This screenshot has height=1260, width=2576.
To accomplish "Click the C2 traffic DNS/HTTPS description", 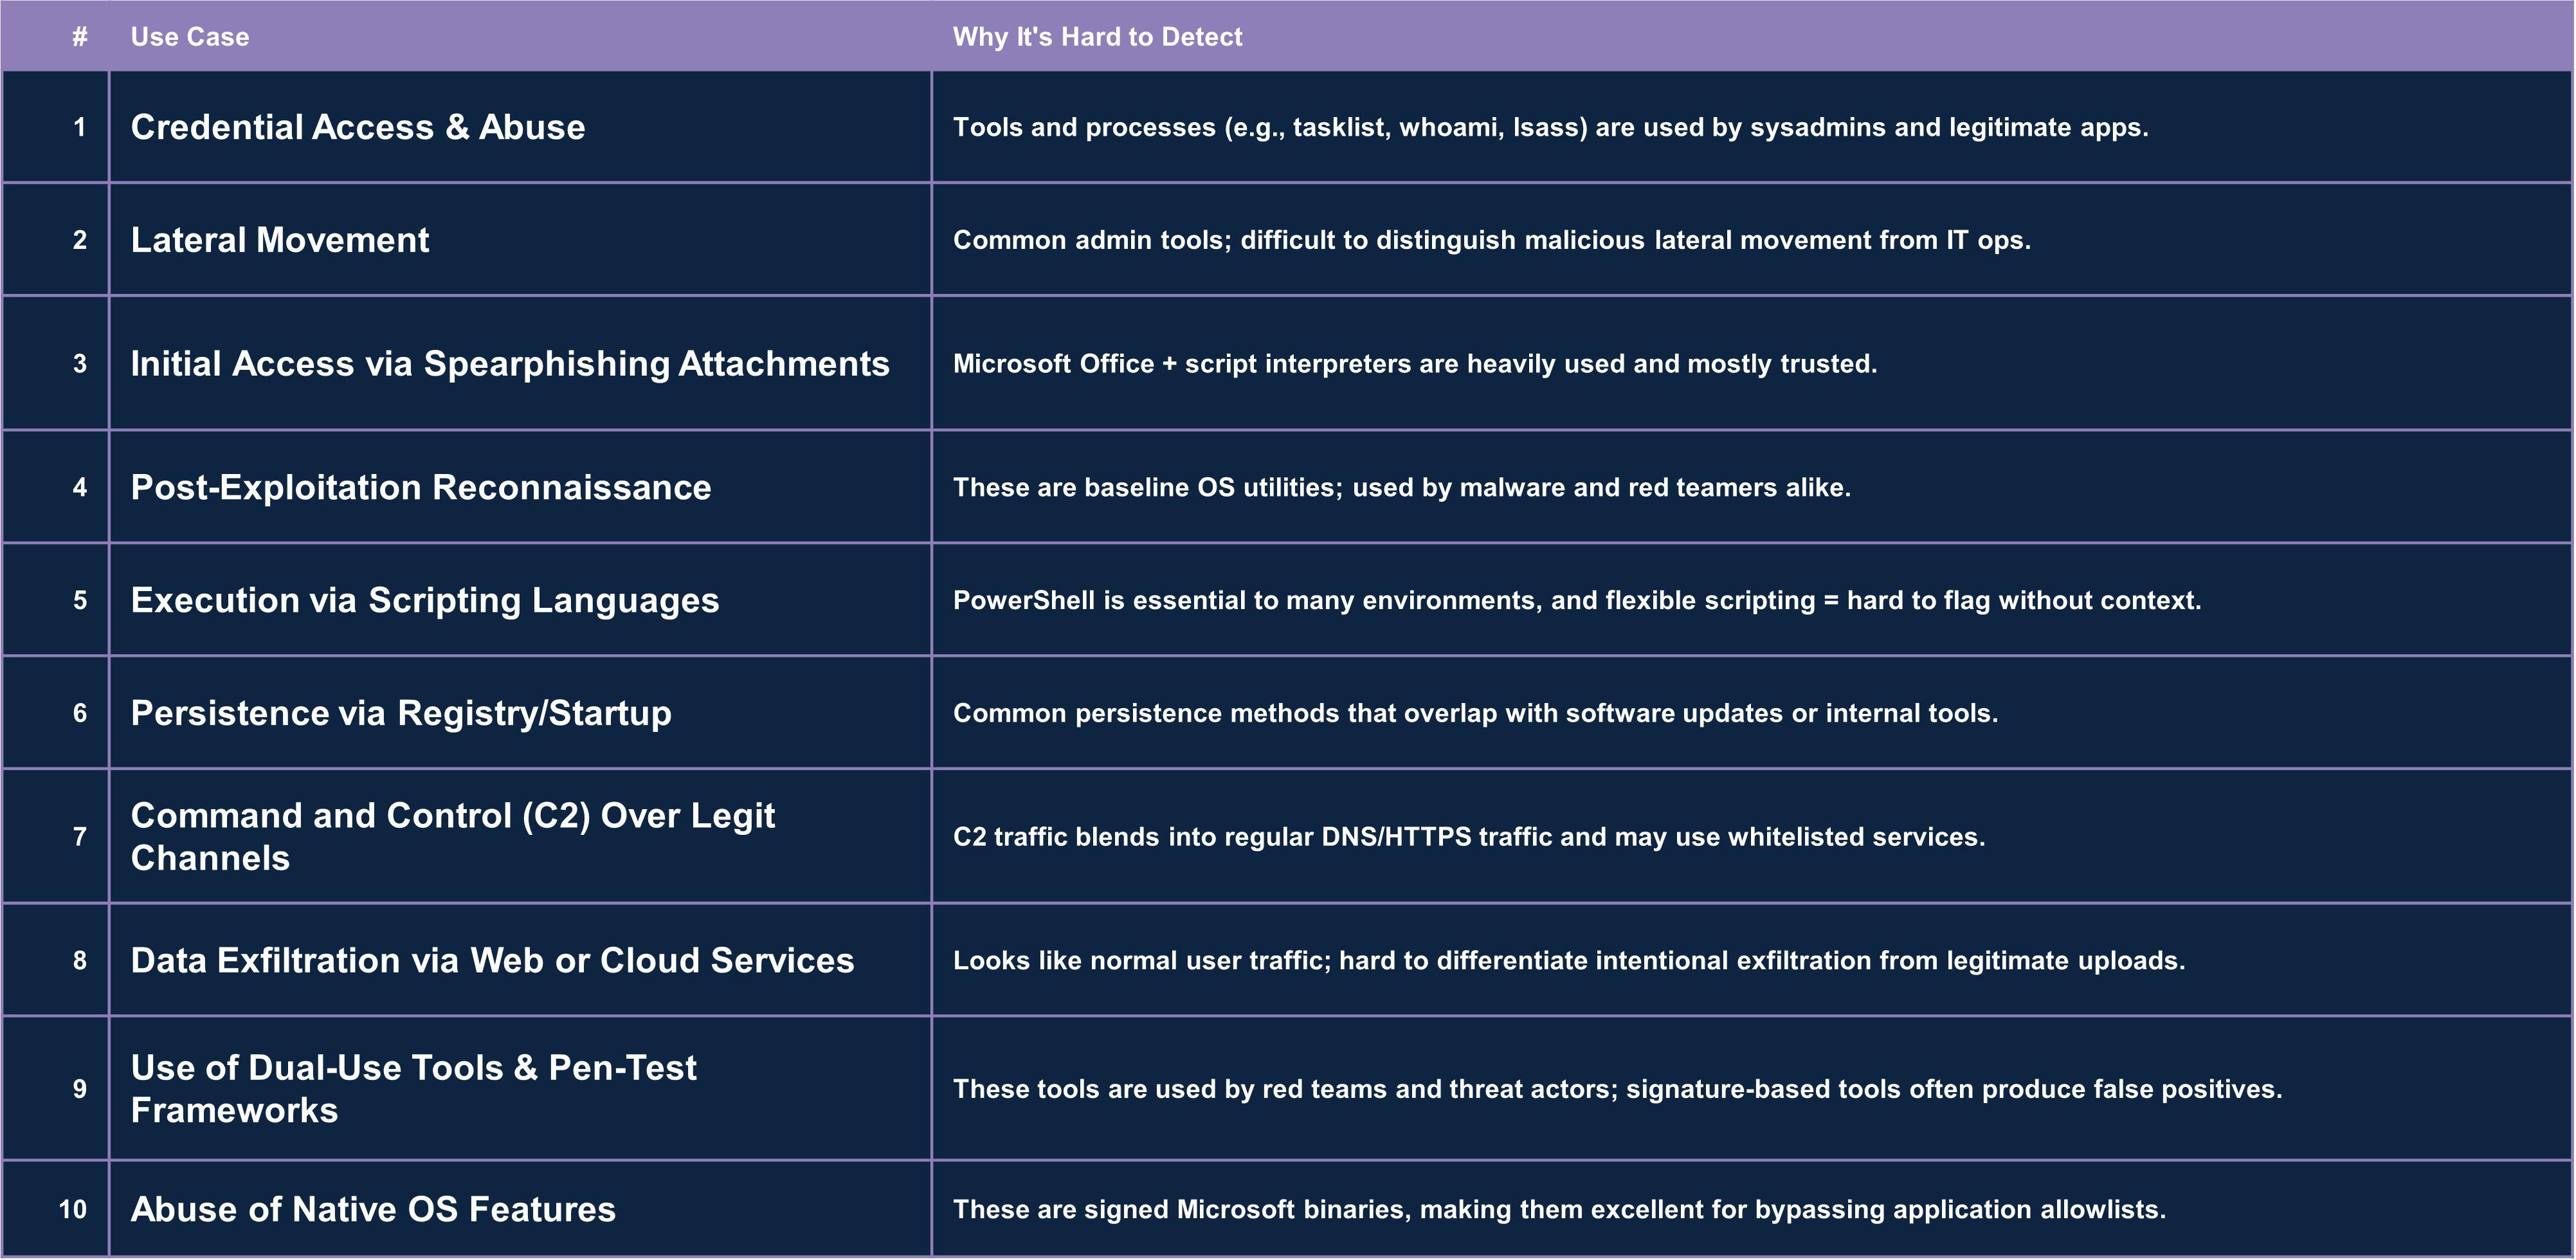I will 1468,836.
